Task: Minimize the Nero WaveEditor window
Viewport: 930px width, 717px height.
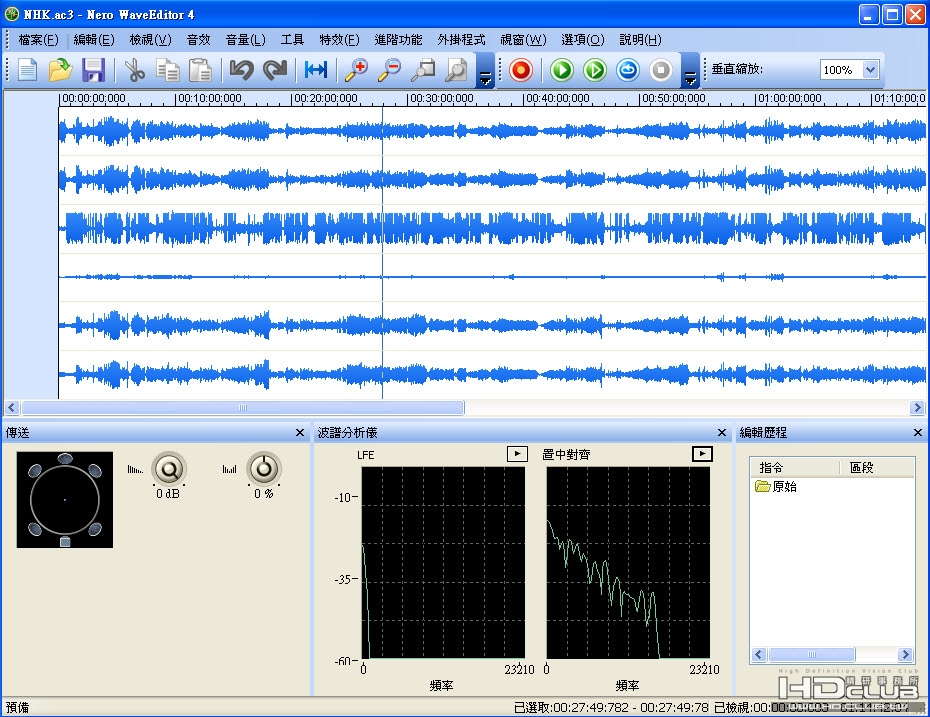Action: tap(869, 14)
